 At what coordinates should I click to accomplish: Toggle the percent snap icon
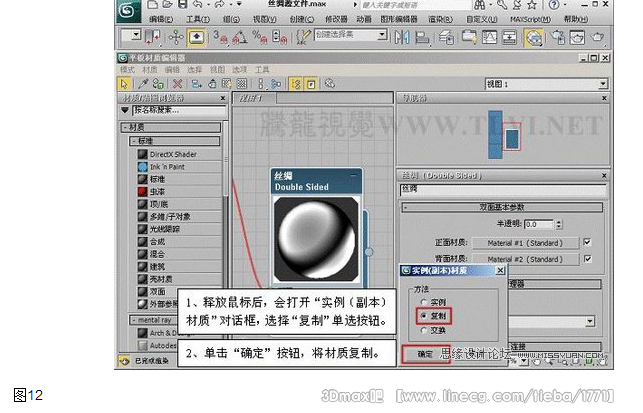[x=260, y=37]
